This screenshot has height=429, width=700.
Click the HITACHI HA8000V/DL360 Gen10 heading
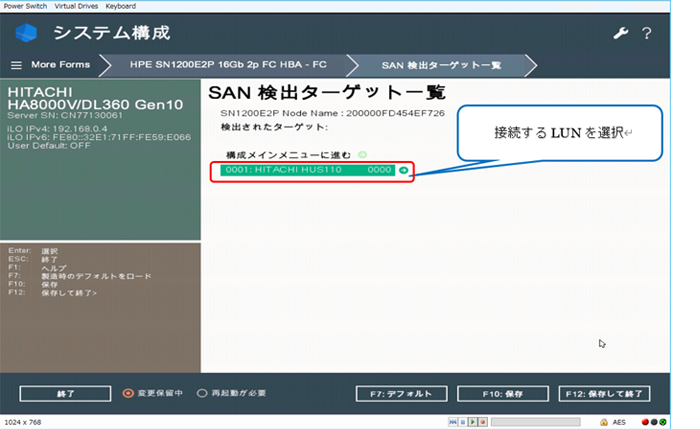(95, 98)
